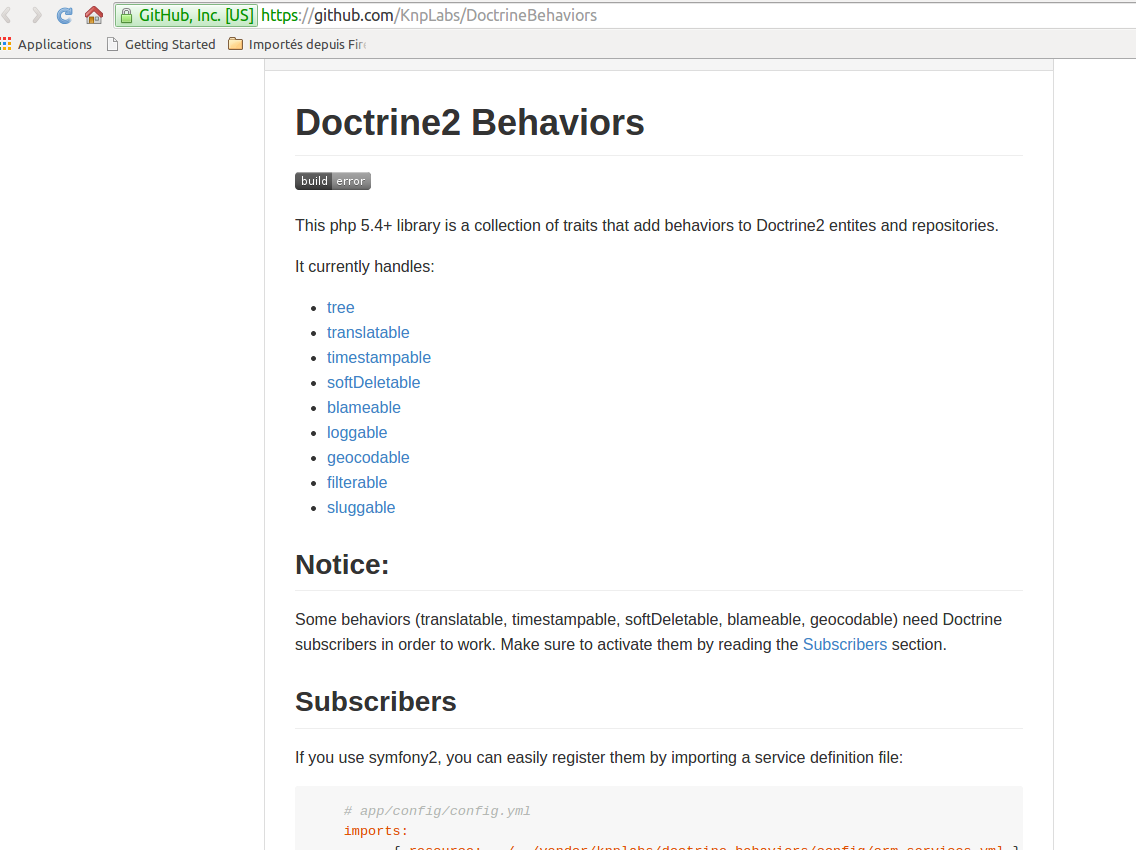Click the '# app/config/config.yml' code comment

pyautogui.click(x=437, y=811)
